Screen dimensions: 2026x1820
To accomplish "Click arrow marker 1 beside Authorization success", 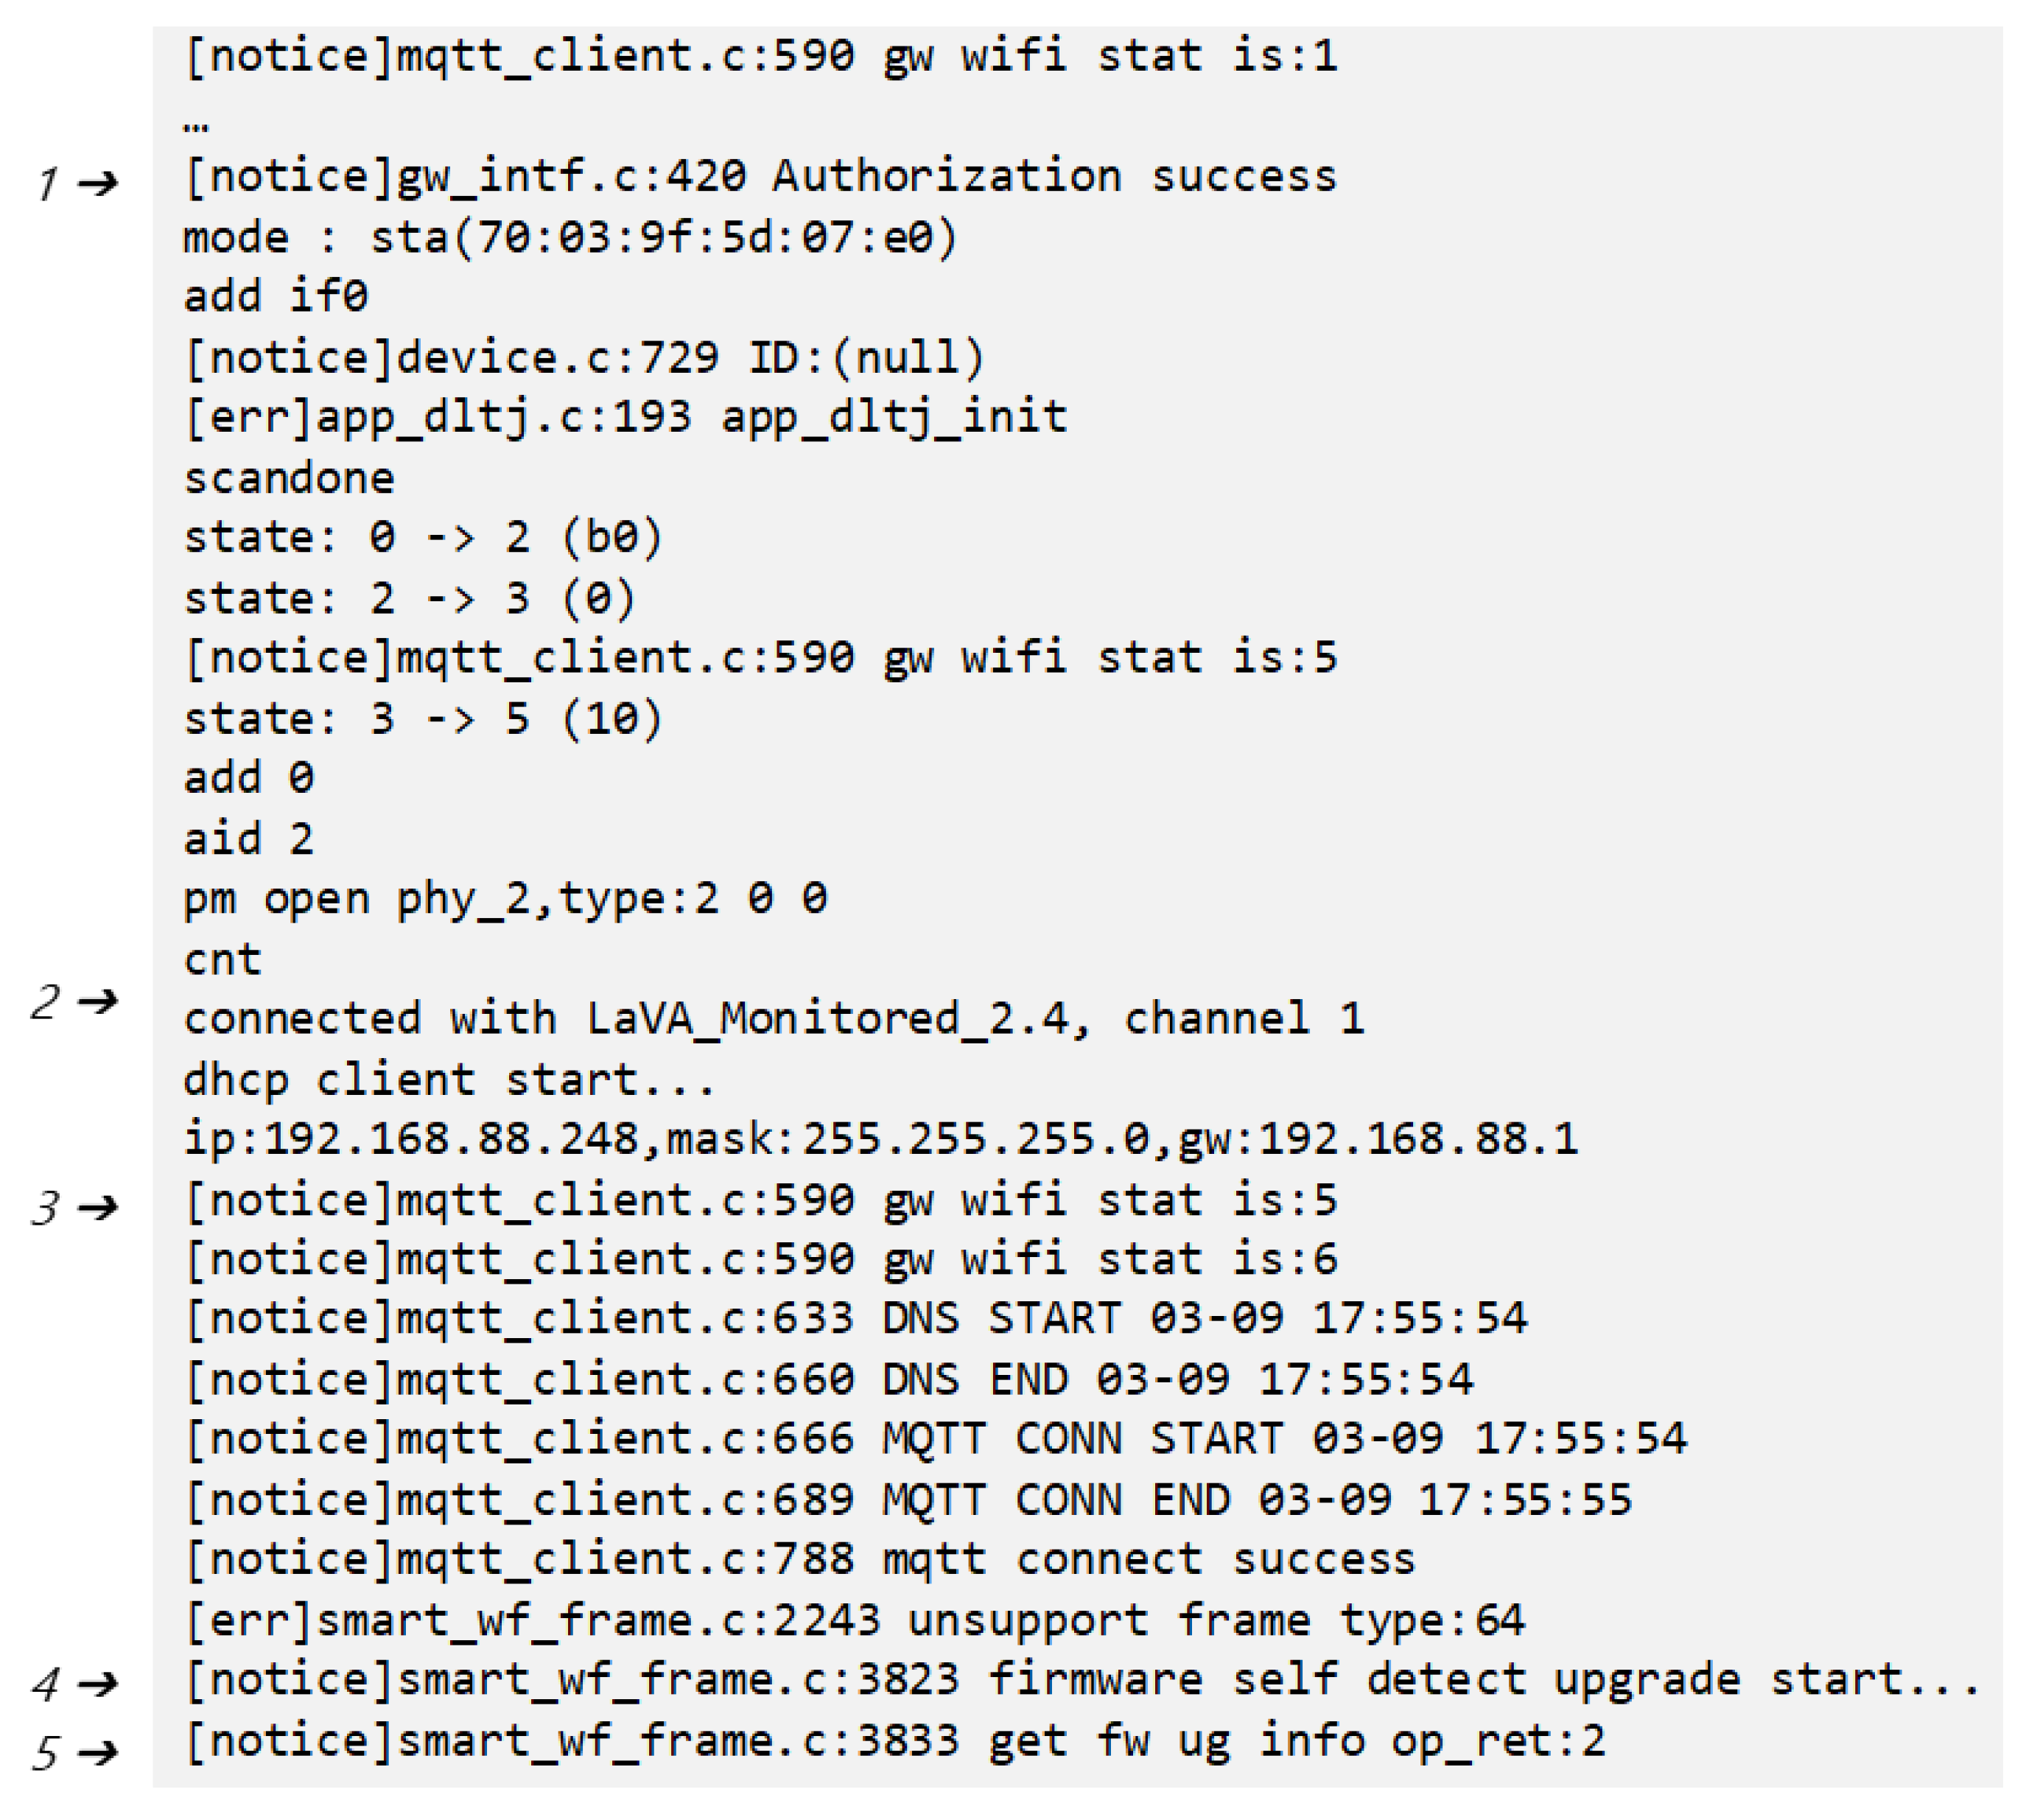I will pyautogui.click(x=99, y=183).
